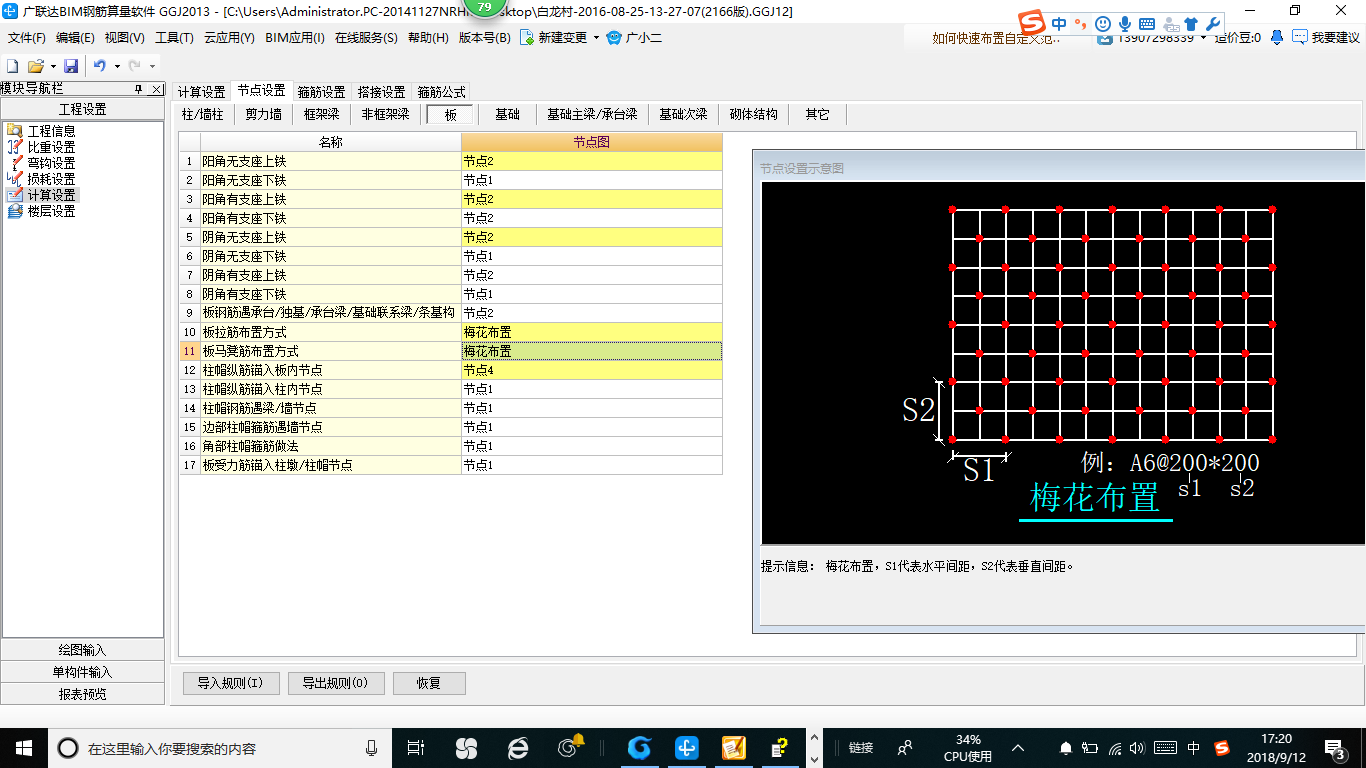Select 比重设置 in navigation tree
Viewport: 1366px width, 768px height.
(x=51, y=147)
